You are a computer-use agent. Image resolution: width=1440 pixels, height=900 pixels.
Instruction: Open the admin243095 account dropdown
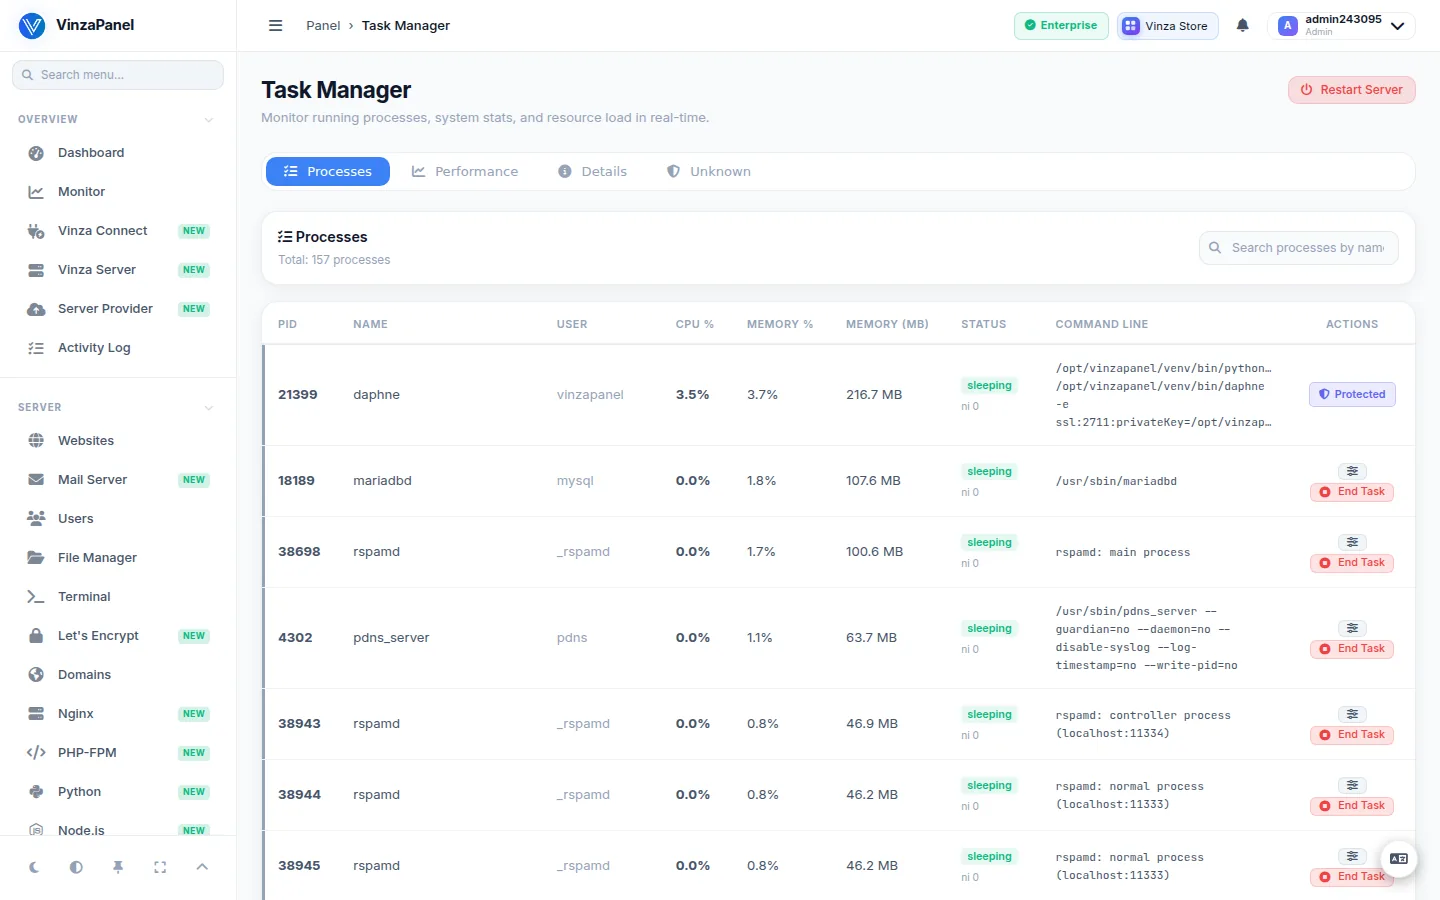[1341, 26]
